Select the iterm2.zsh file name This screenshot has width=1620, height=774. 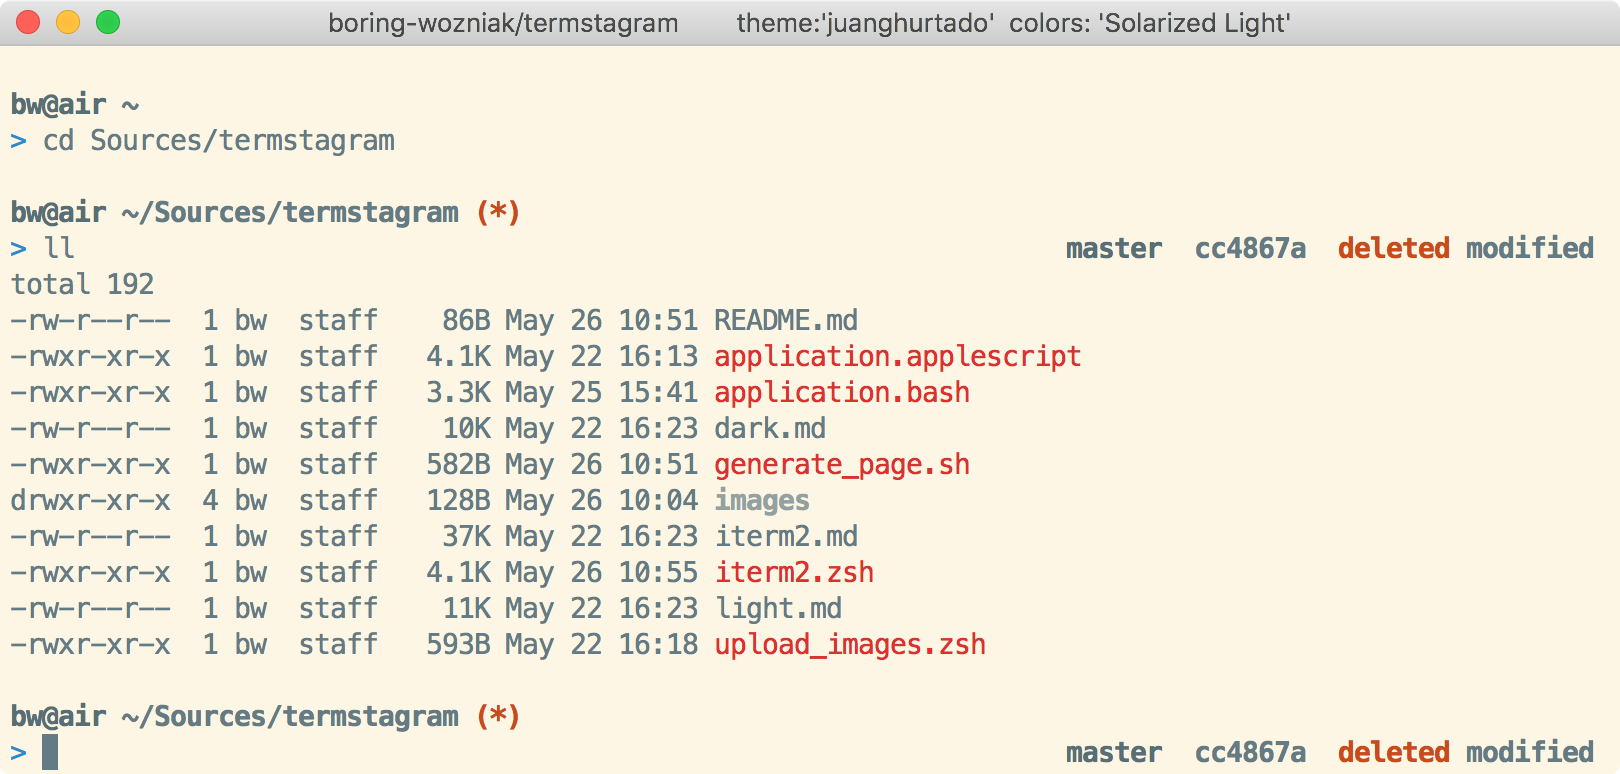[793, 573]
